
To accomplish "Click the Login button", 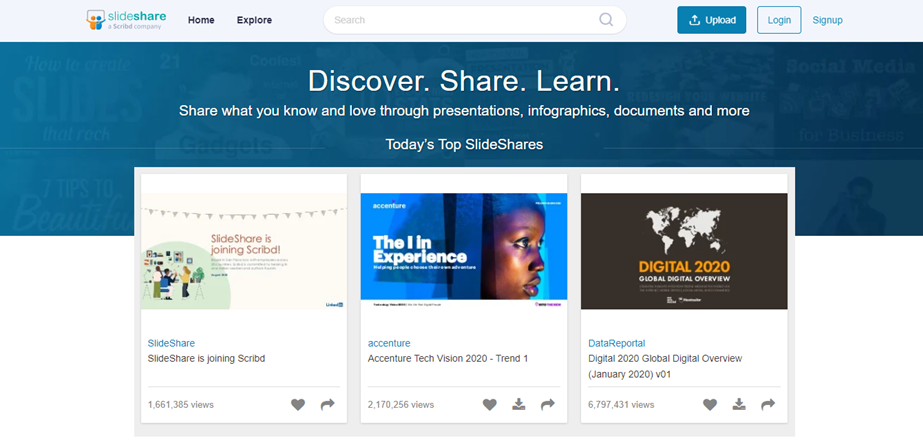I will point(778,20).
